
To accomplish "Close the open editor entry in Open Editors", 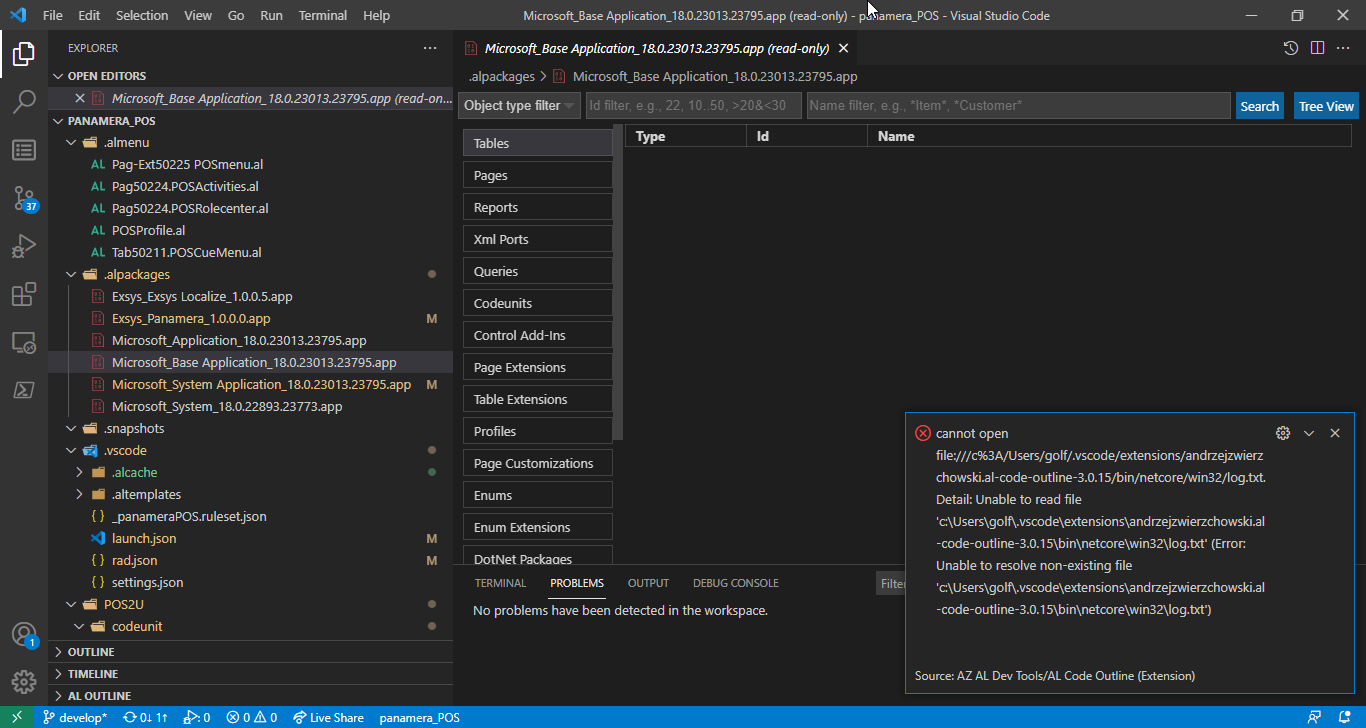I will (80, 98).
